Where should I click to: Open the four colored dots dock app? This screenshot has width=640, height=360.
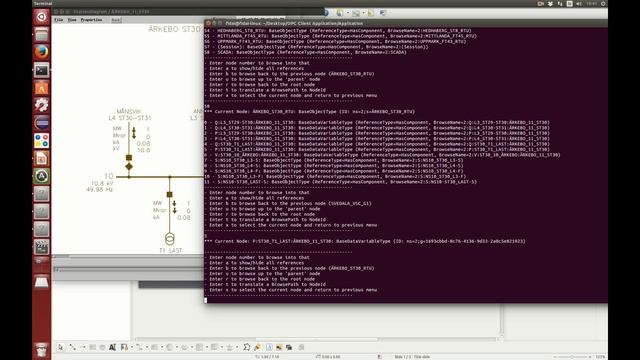click(41, 141)
